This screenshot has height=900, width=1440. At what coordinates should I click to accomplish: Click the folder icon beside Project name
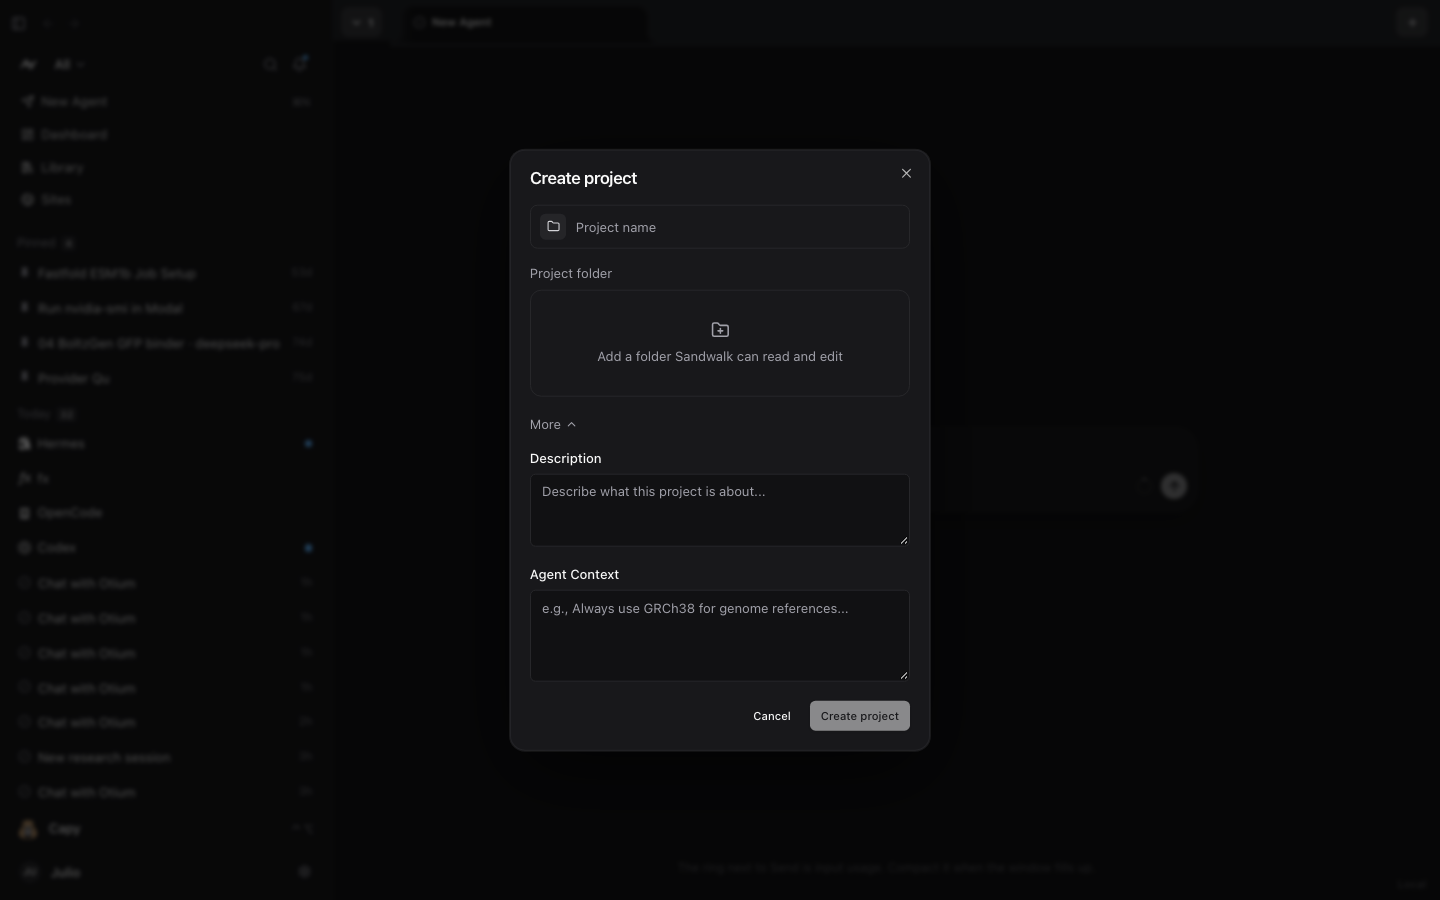pos(553,227)
